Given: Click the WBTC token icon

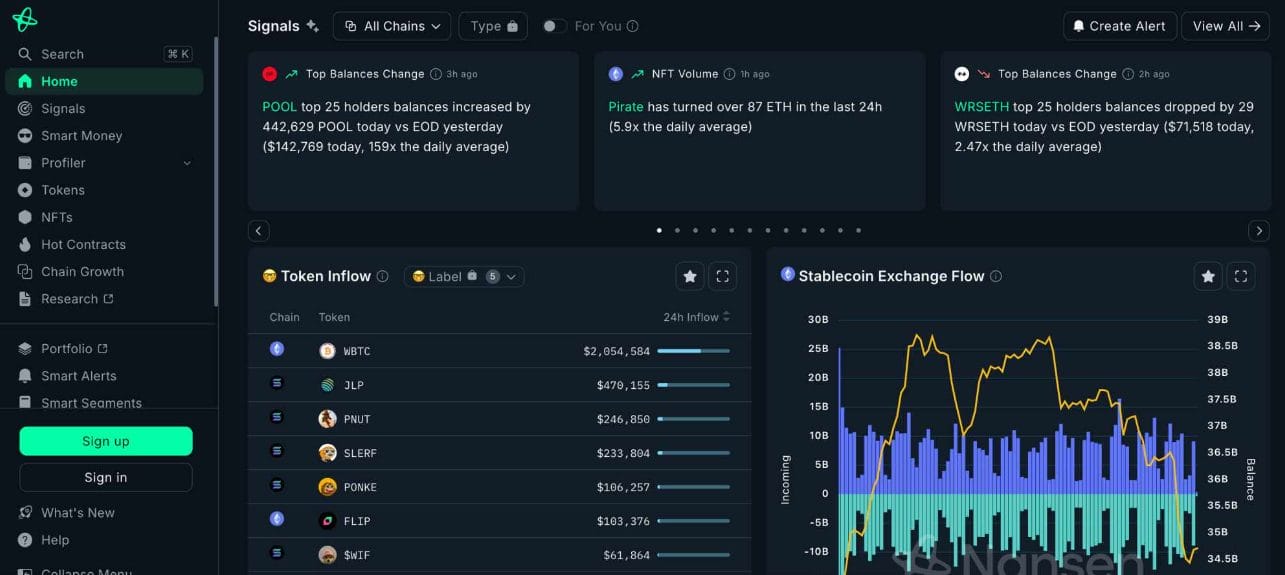Looking at the screenshot, I should (327, 351).
